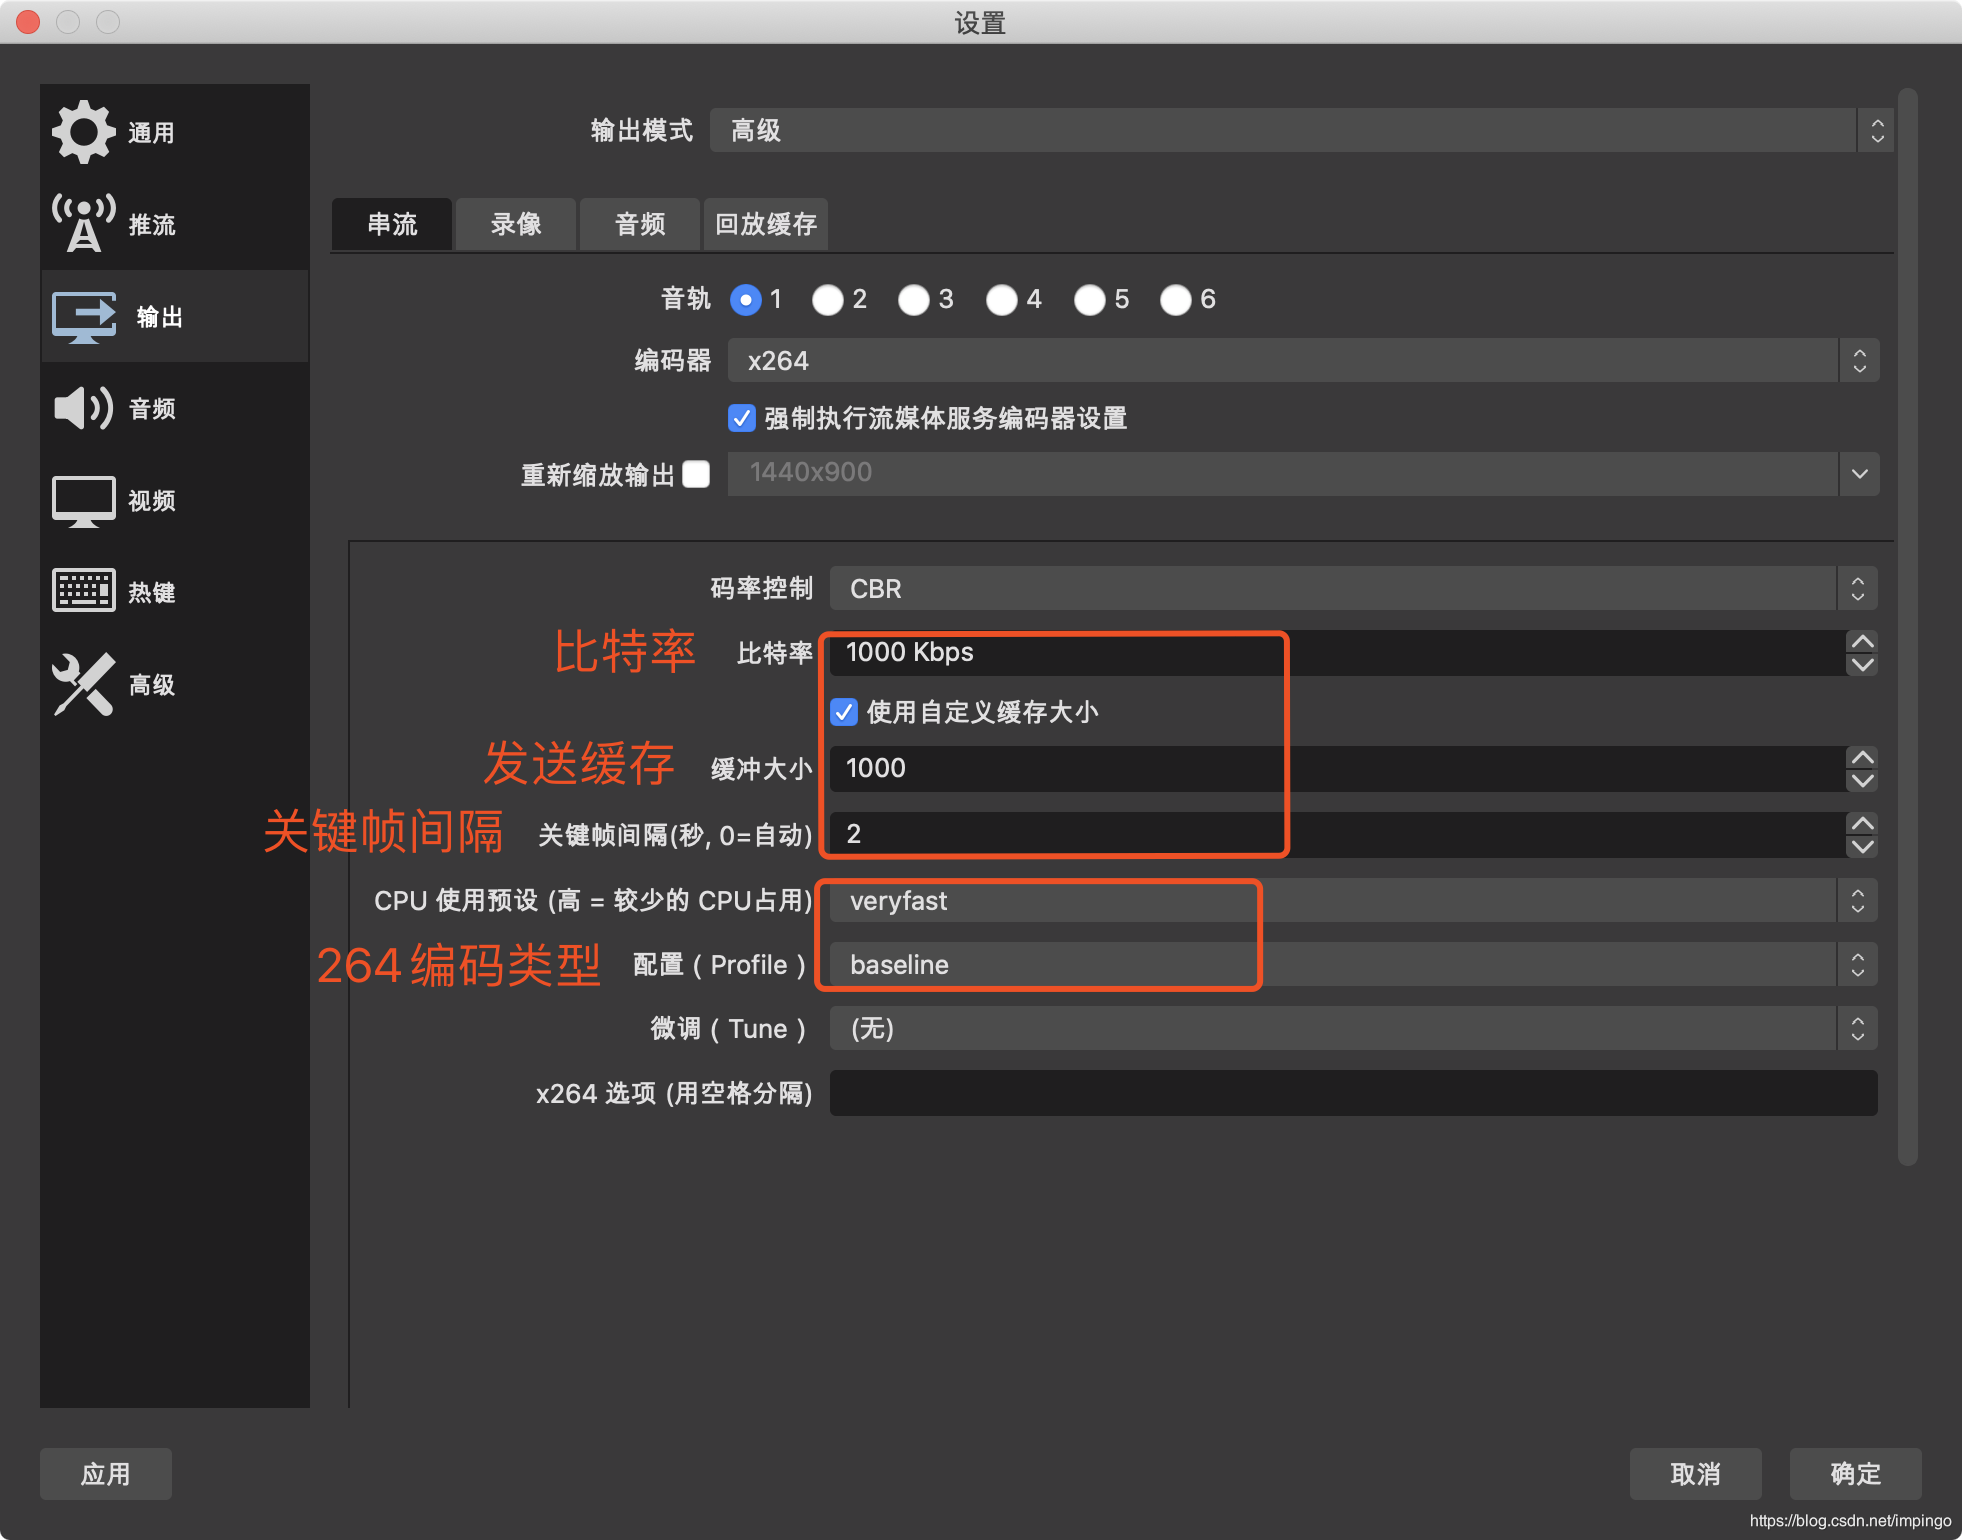Enable 重新缩放输出 checkbox
The width and height of the screenshot is (1962, 1540).
pyautogui.click(x=696, y=474)
